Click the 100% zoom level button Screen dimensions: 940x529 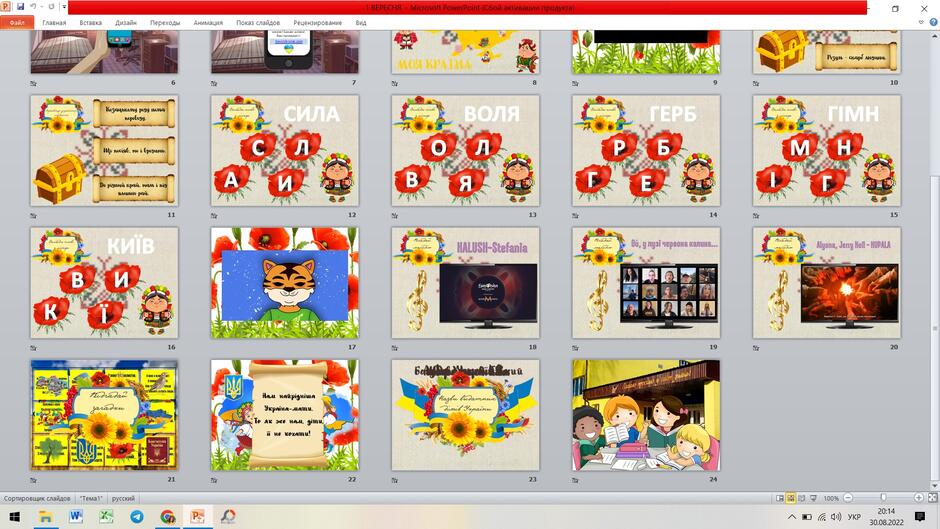(x=831, y=498)
